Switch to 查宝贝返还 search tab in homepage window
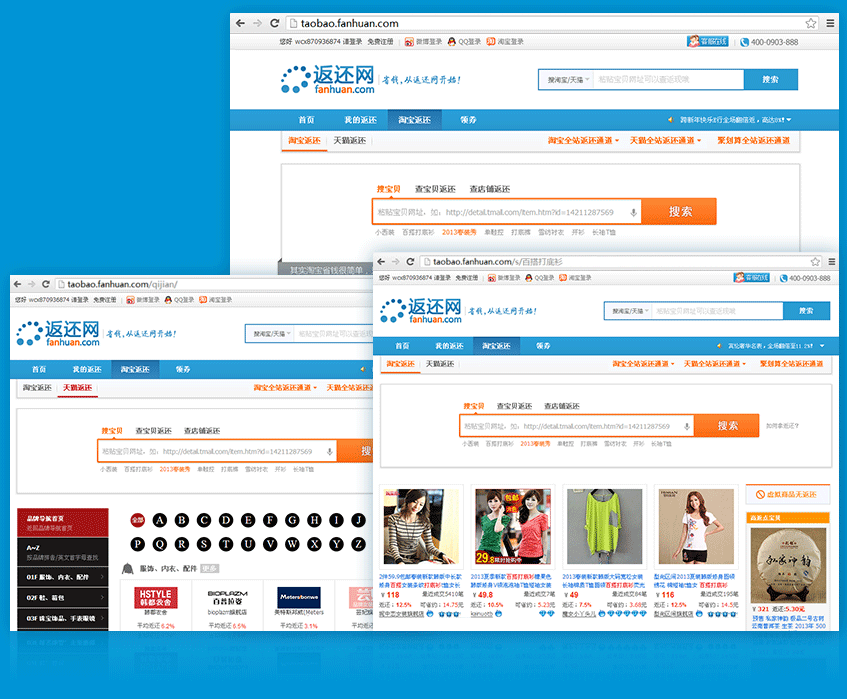 coord(435,189)
